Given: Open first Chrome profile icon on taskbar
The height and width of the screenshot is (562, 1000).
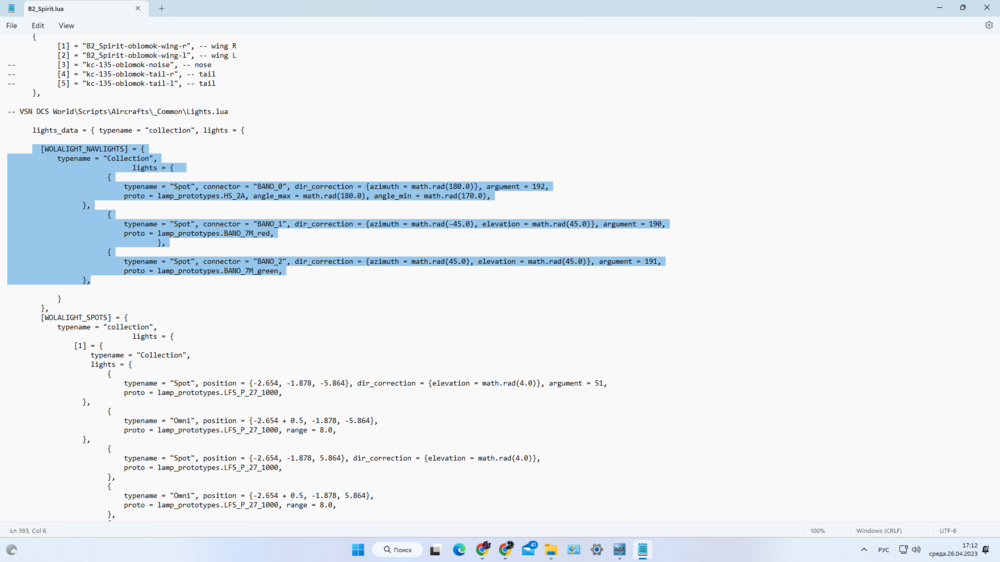Looking at the screenshot, I should pyautogui.click(x=483, y=549).
